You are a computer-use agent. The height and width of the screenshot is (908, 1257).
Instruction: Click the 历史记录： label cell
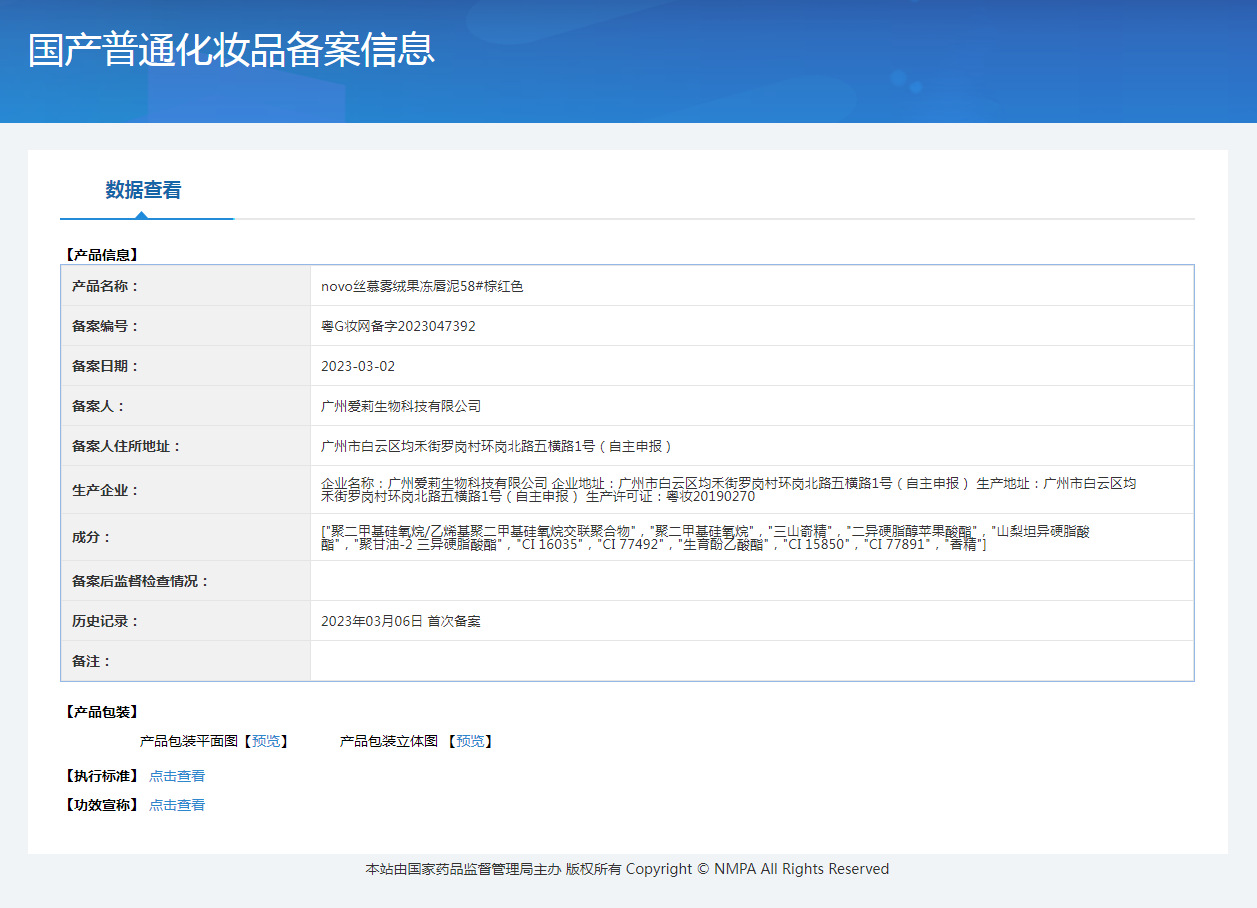pos(186,621)
